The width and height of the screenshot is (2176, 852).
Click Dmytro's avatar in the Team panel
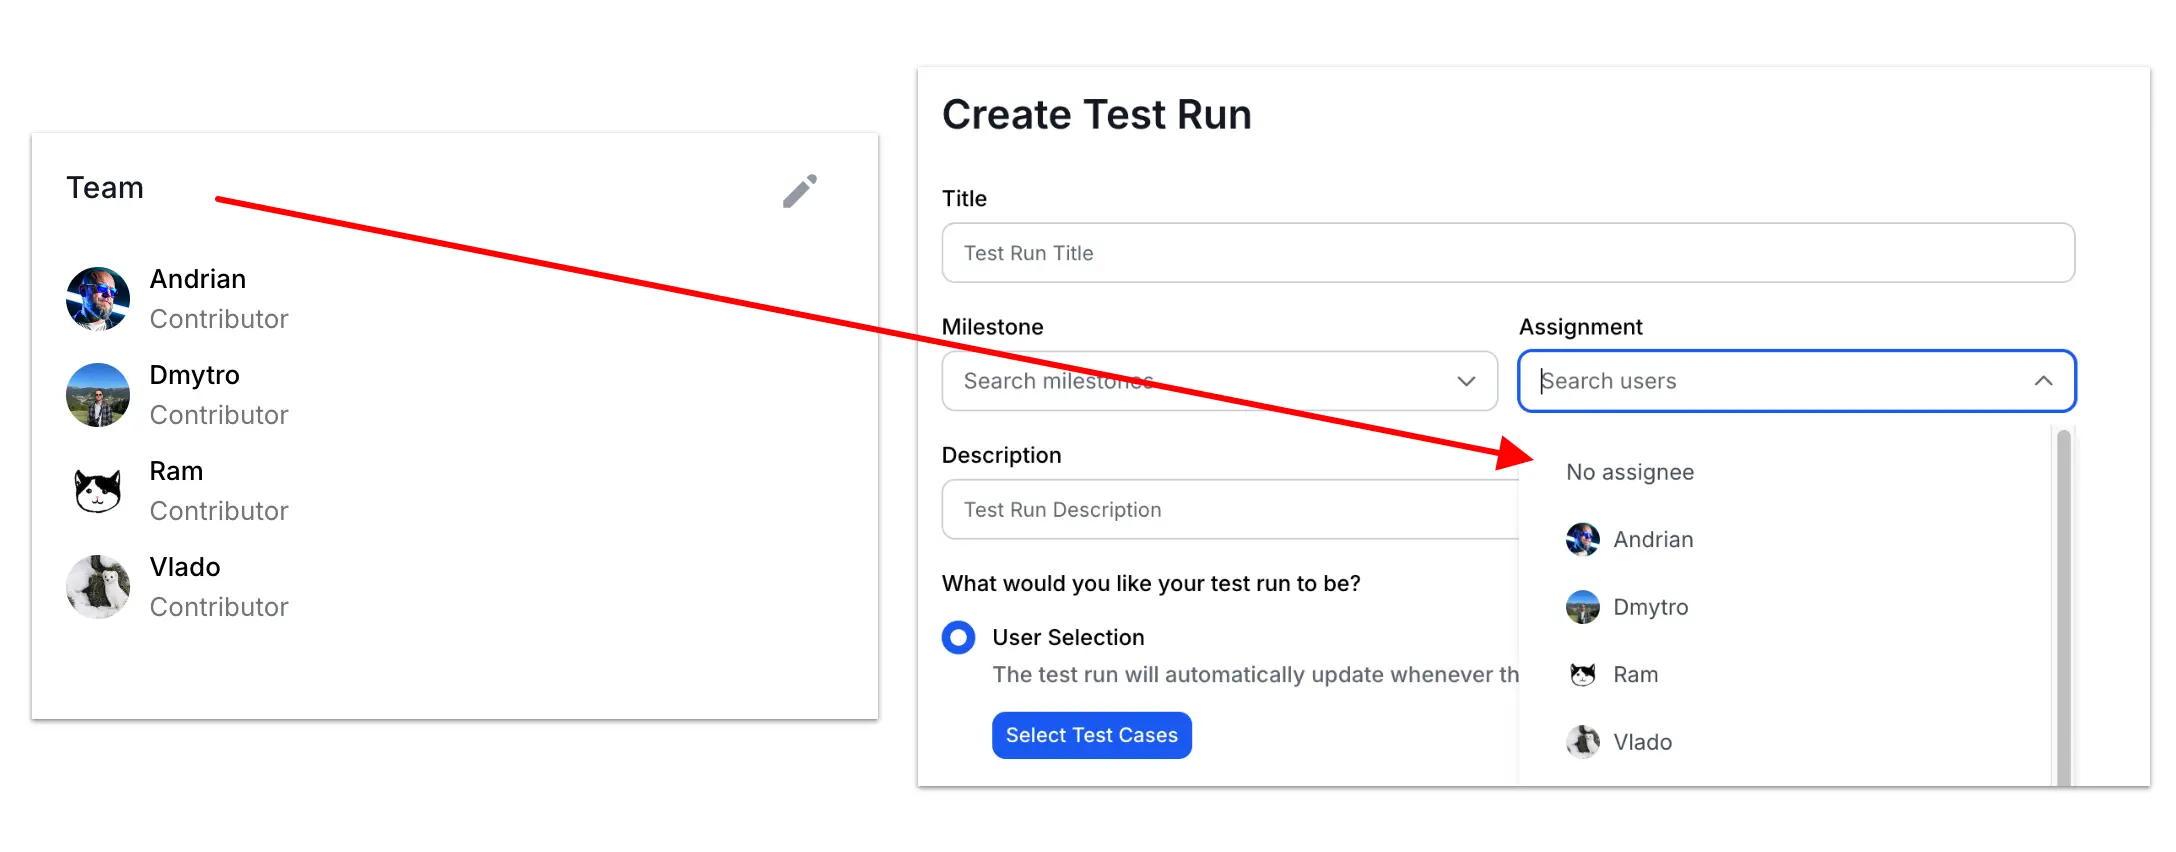(98, 395)
